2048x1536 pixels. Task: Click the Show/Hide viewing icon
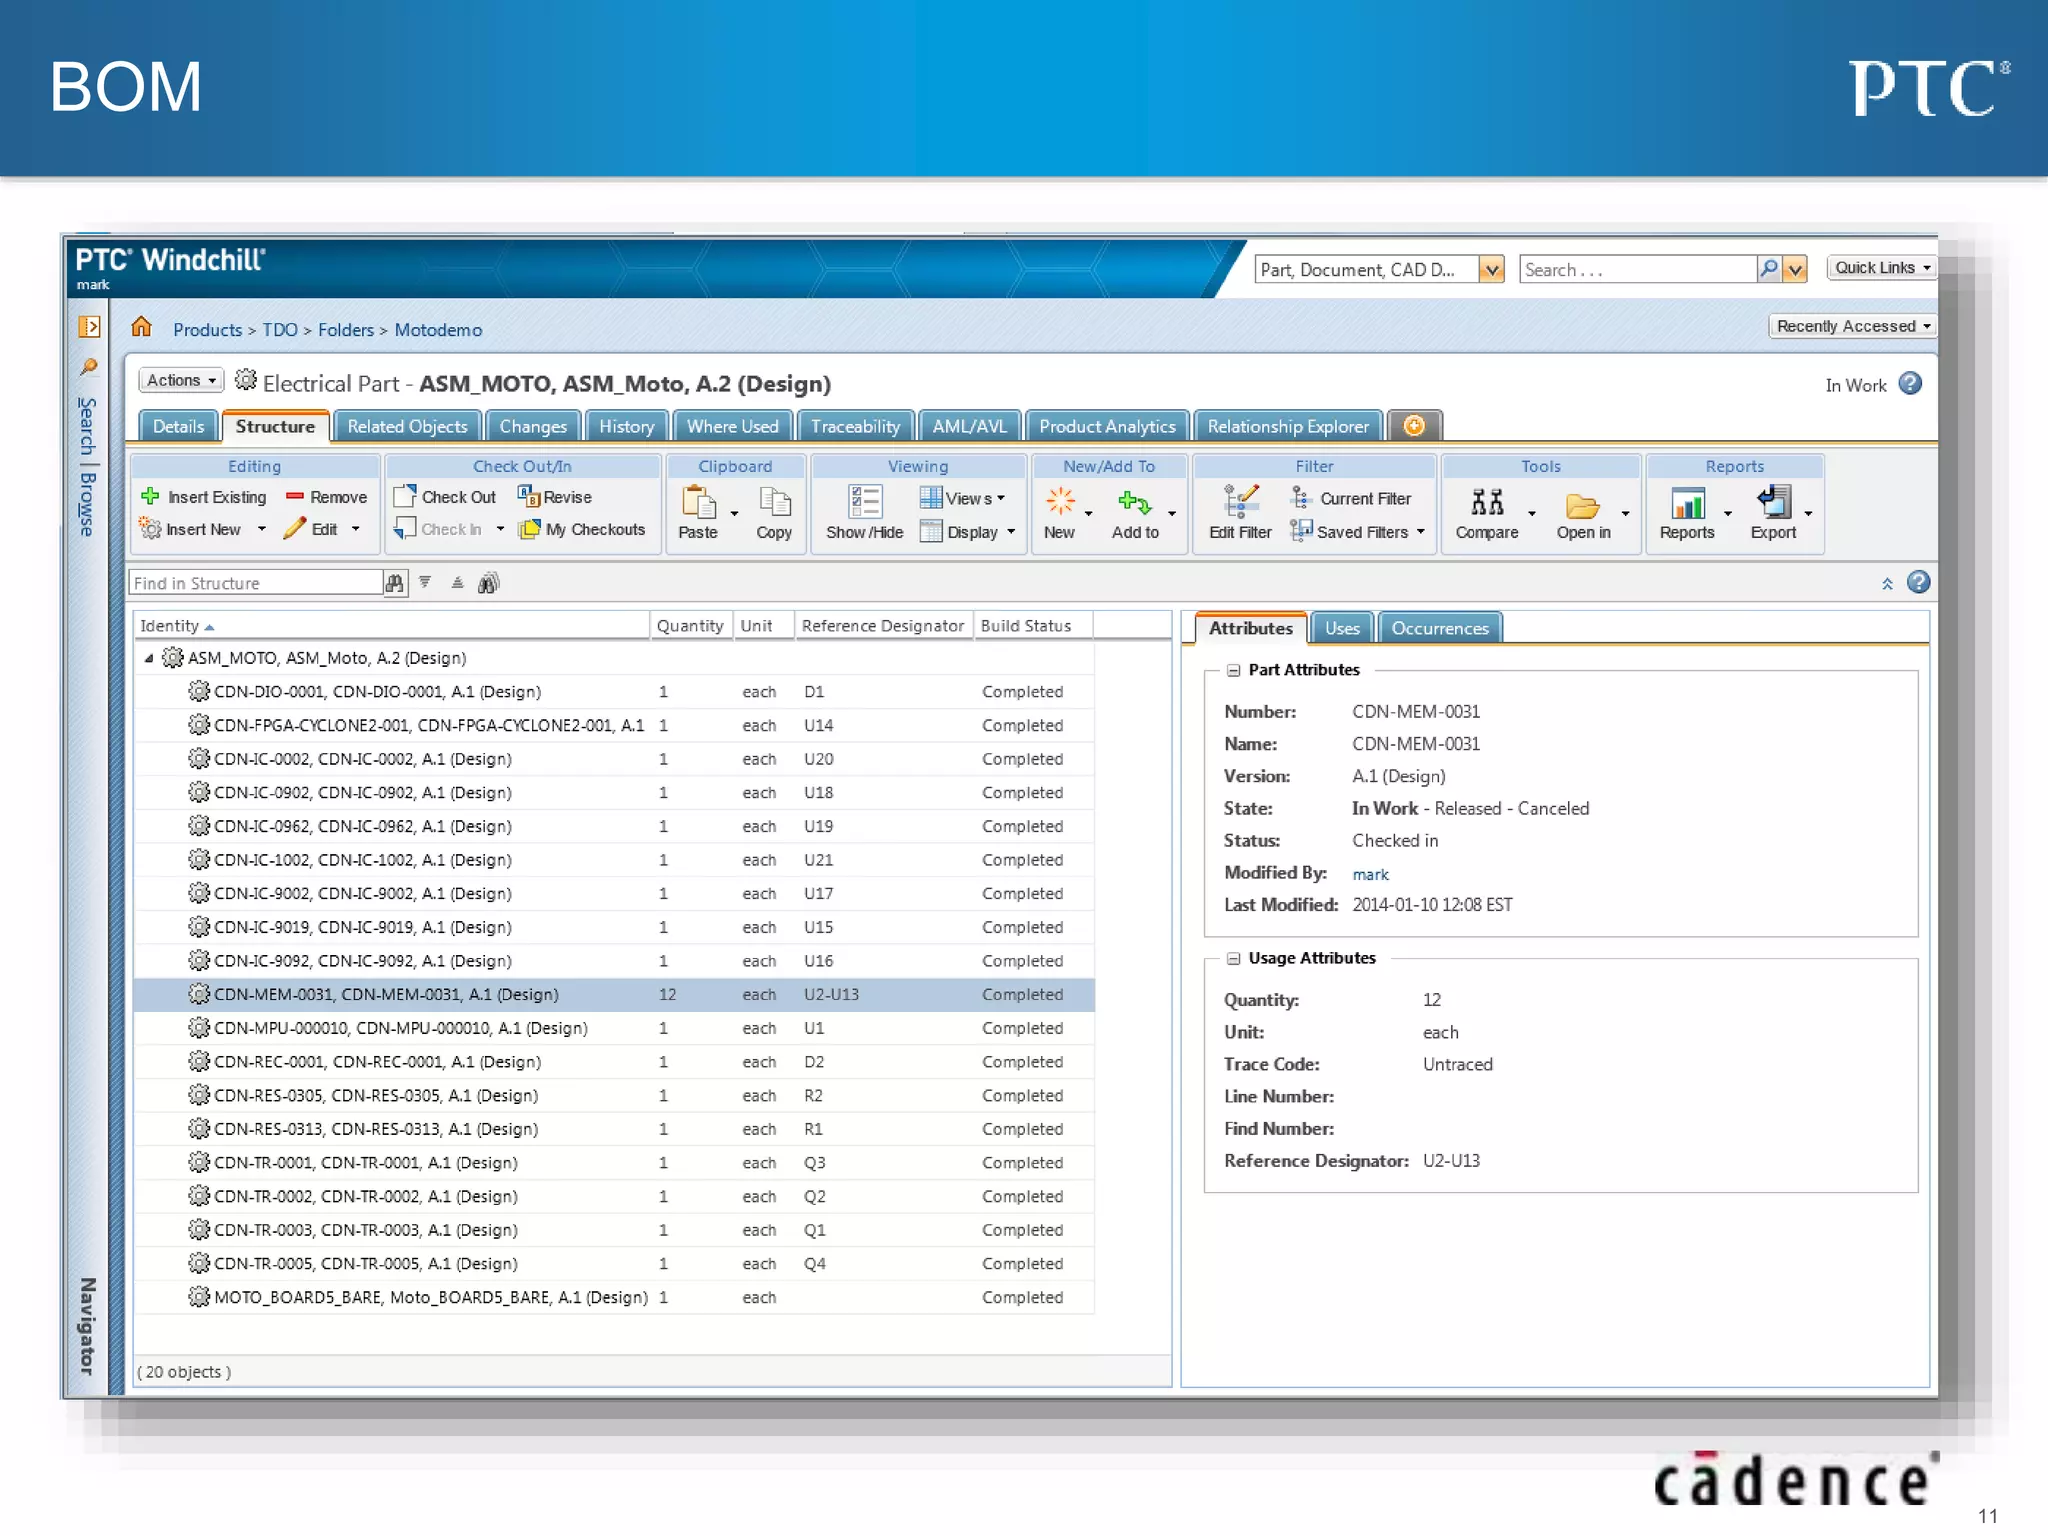tap(864, 503)
